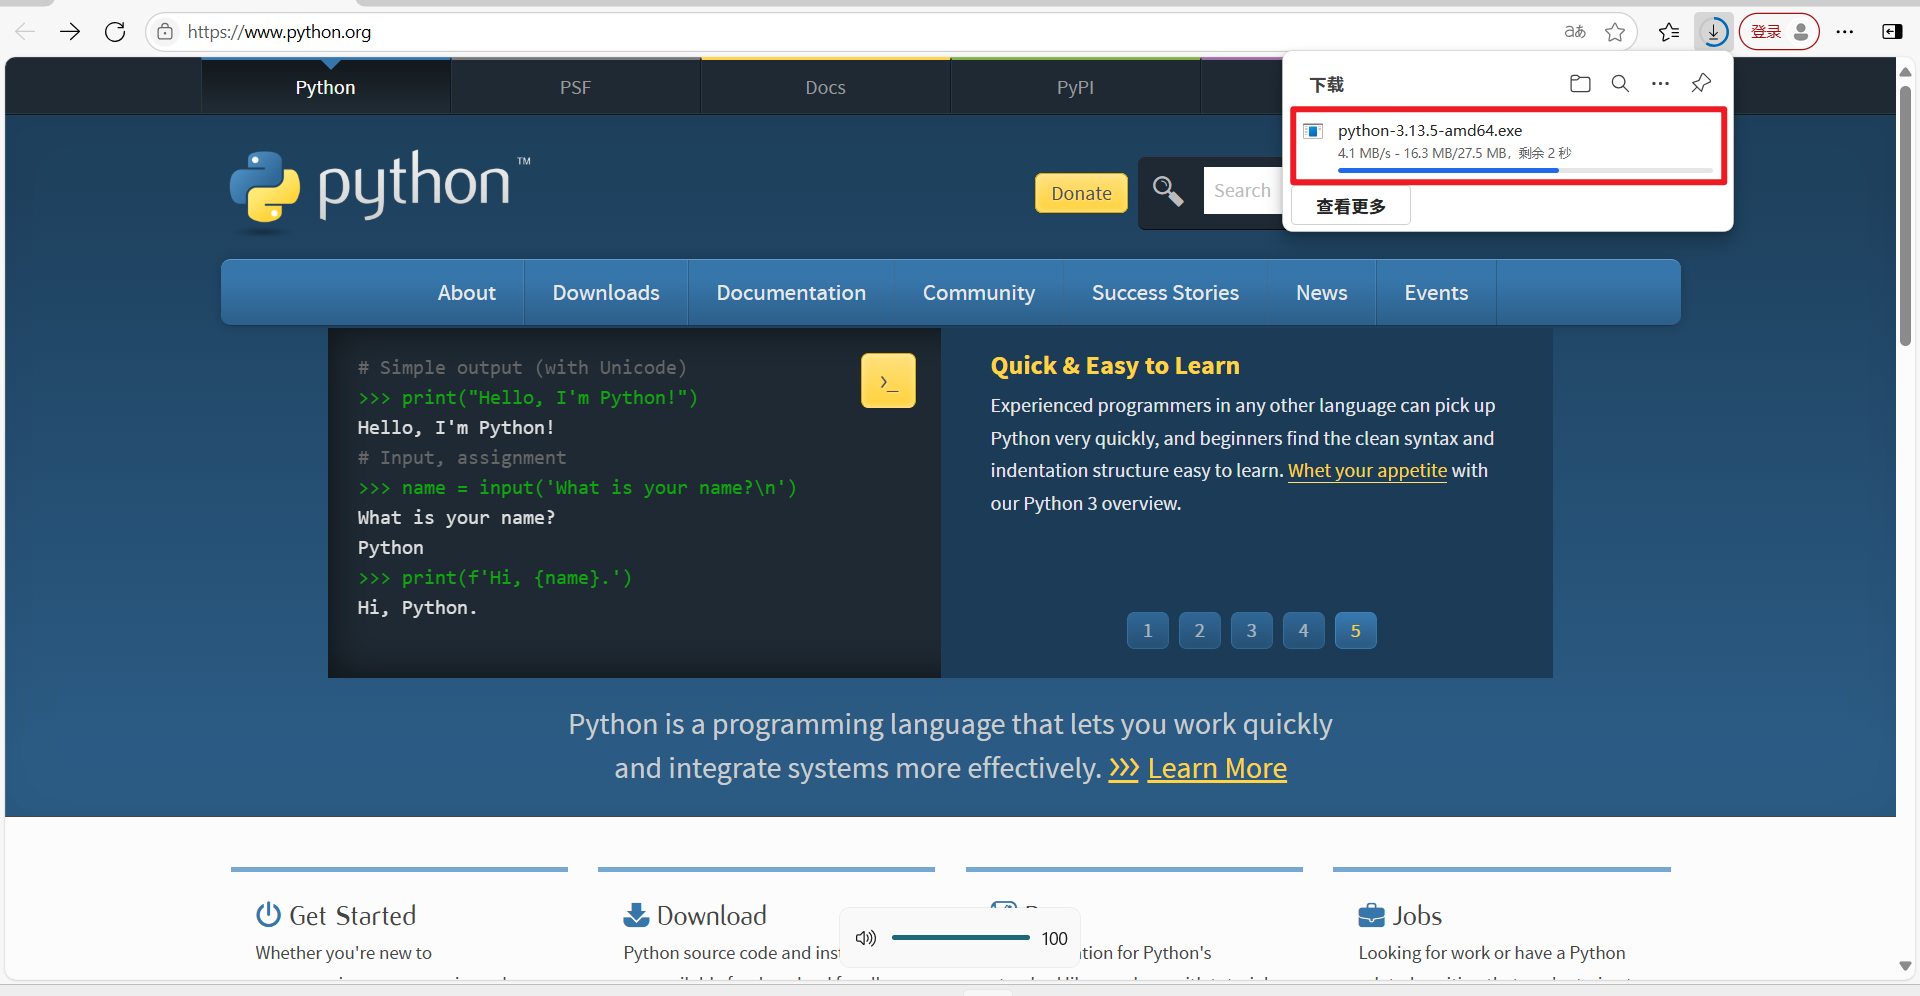Open the Downloads menu
The image size is (1920, 996).
[x=606, y=293]
